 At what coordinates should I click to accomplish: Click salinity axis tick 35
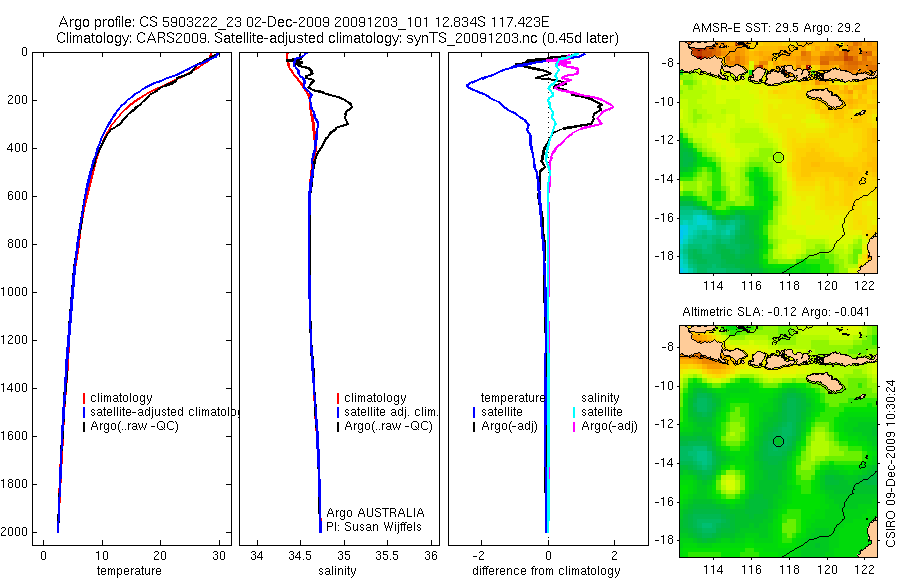click(x=343, y=556)
